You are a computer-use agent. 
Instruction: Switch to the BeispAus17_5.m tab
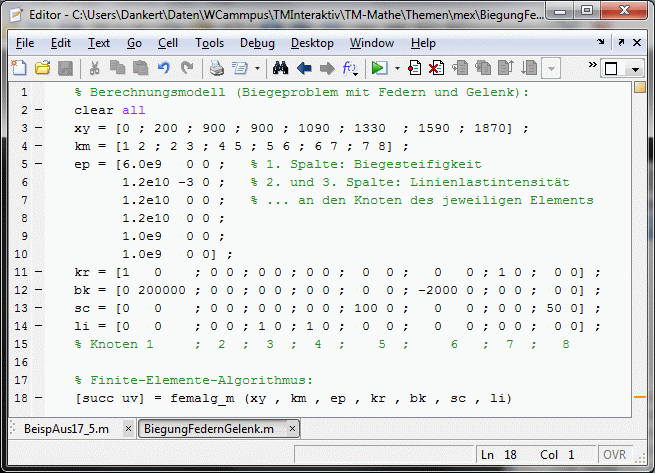click(x=66, y=429)
